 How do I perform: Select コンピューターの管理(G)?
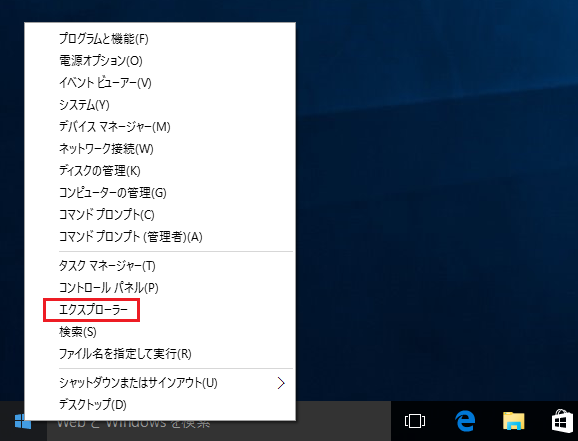pyautogui.click(x=160, y=192)
